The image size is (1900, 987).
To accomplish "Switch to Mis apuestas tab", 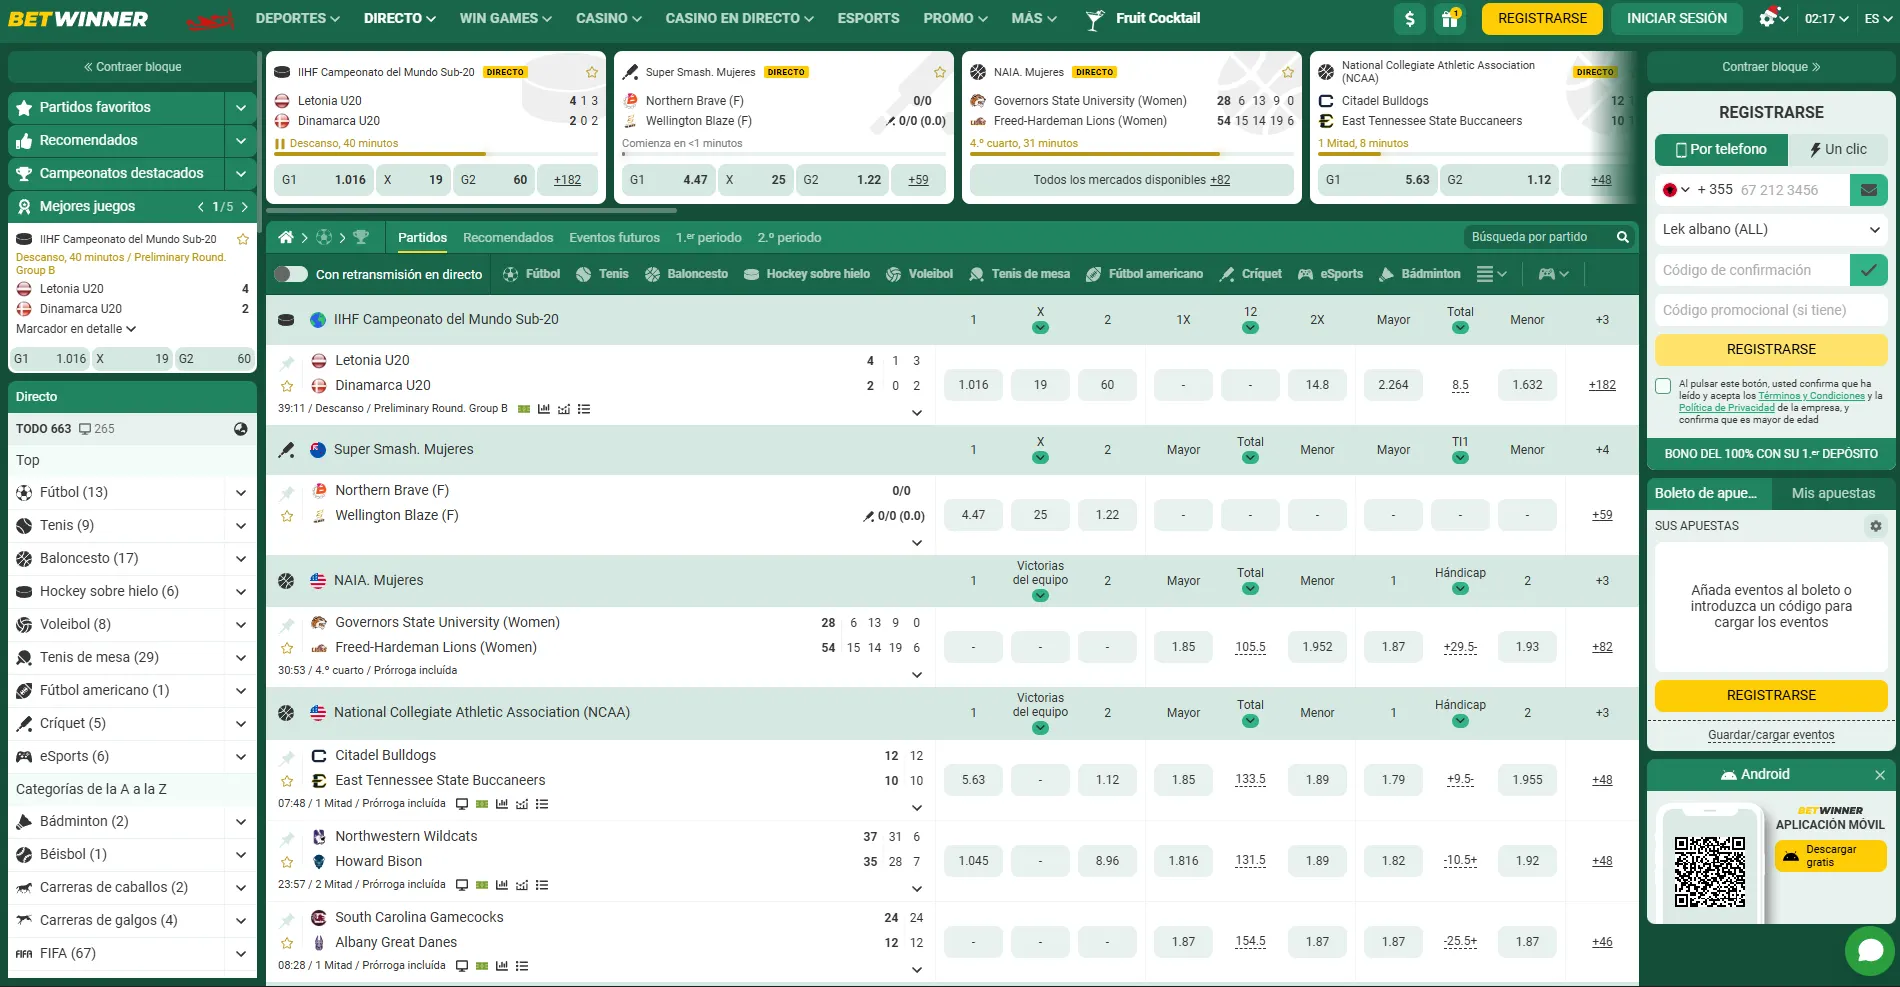I will click(1833, 493).
